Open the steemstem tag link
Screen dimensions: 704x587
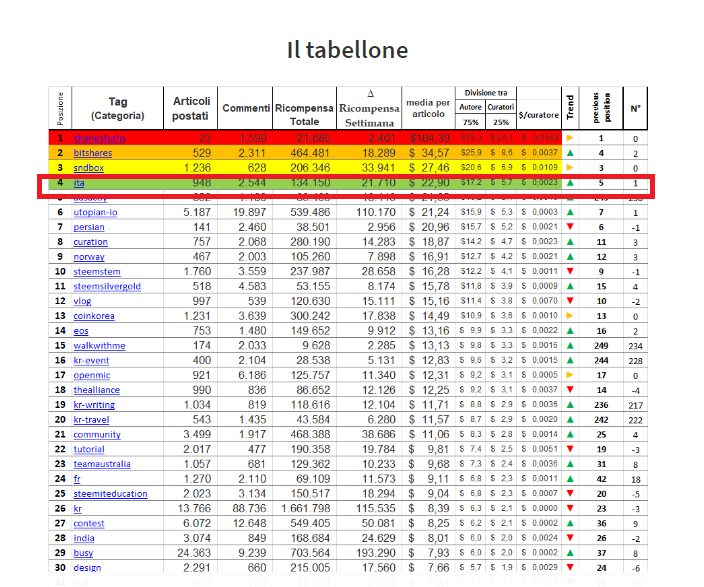pos(97,272)
